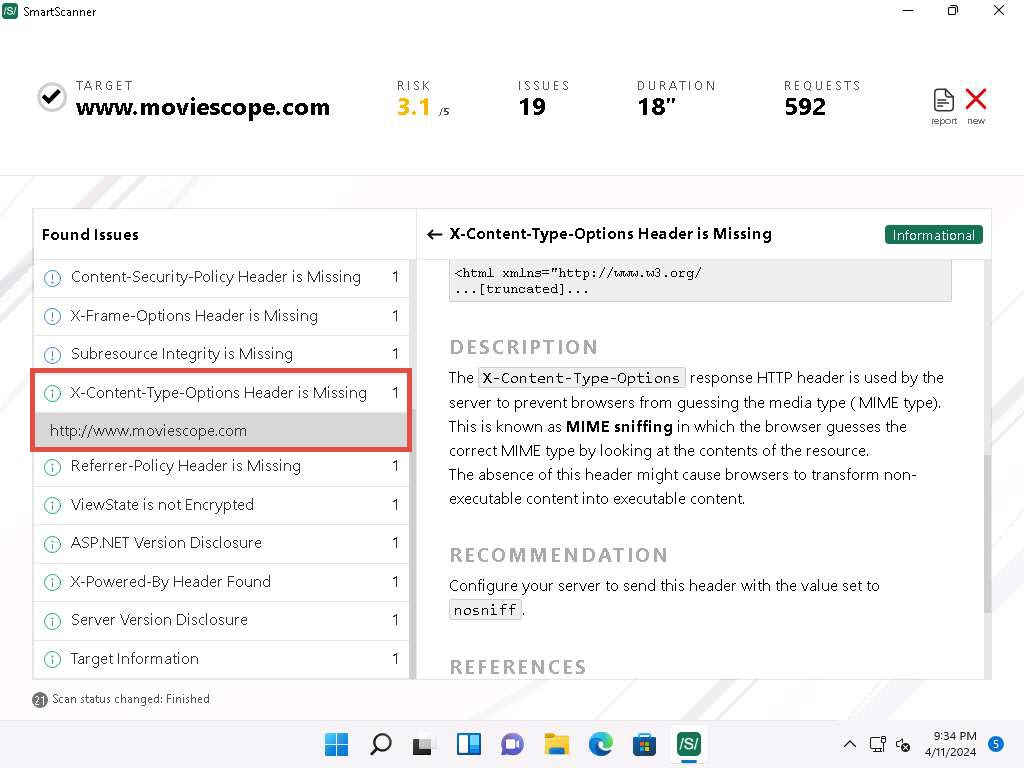Image resolution: width=1024 pixels, height=768 pixels.
Task: Start a new scan with the red X icon
Action: (x=976, y=100)
